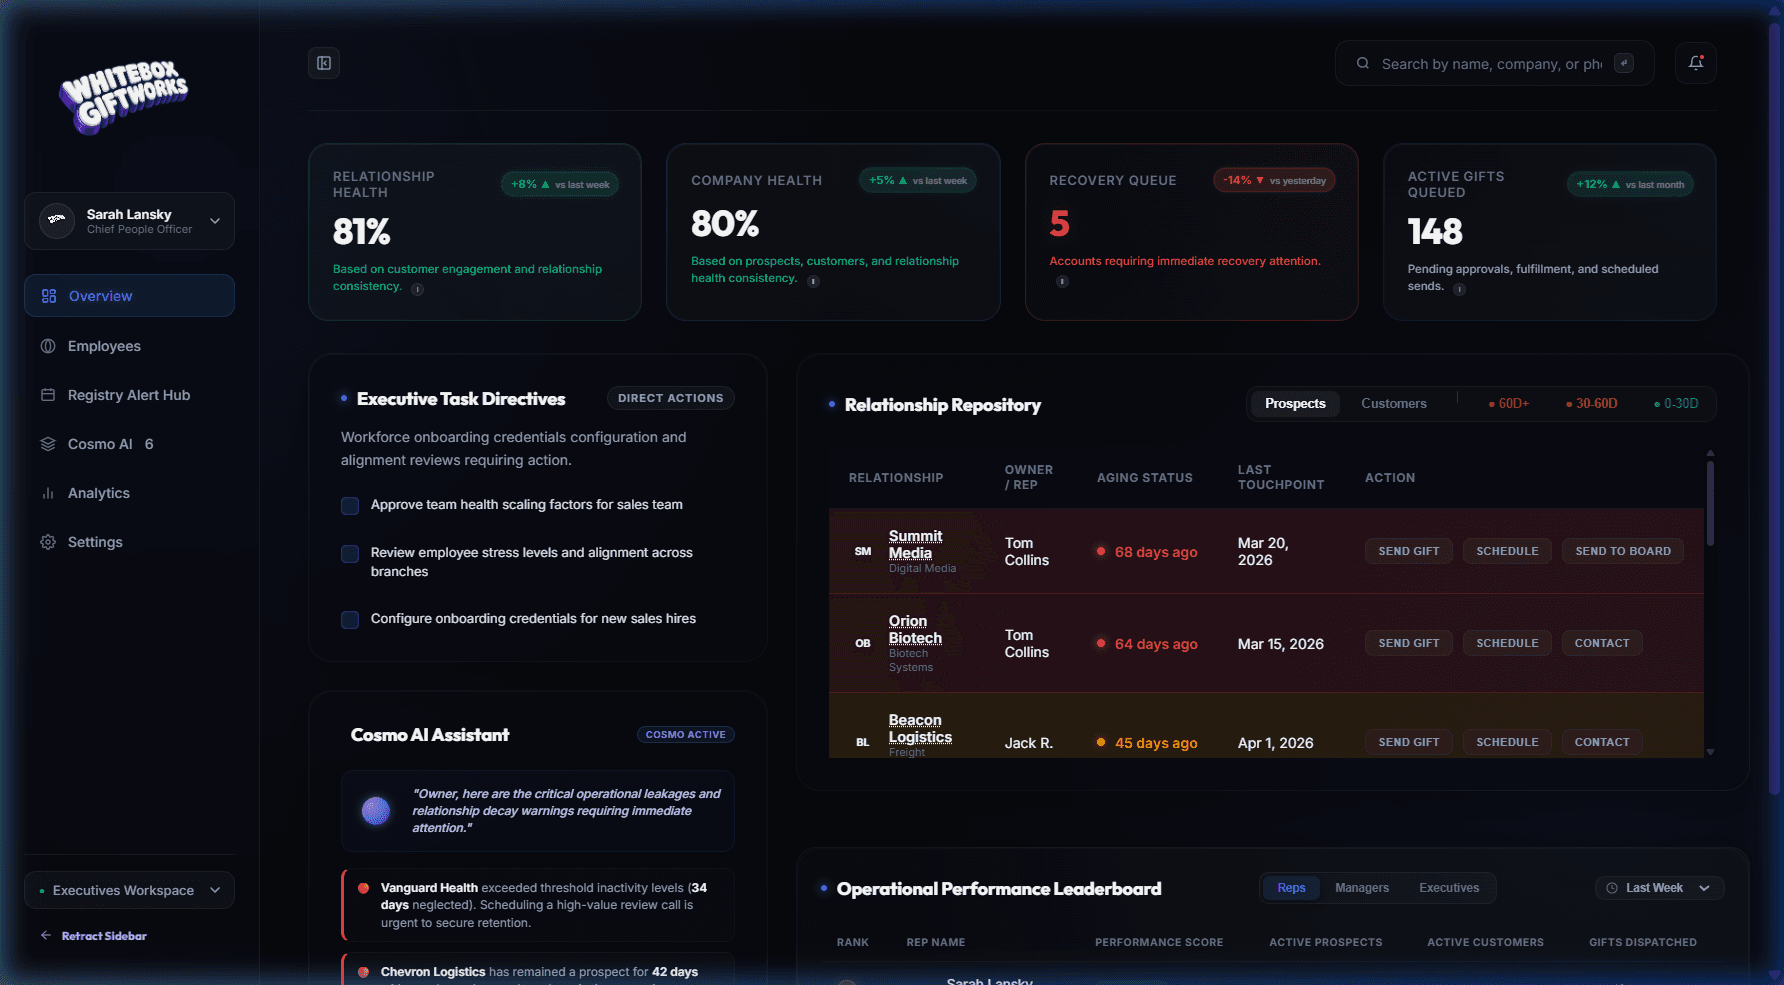The width and height of the screenshot is (1784, 985).
Task: Click the Cosmo Active status badge
Action: [686, 734]
